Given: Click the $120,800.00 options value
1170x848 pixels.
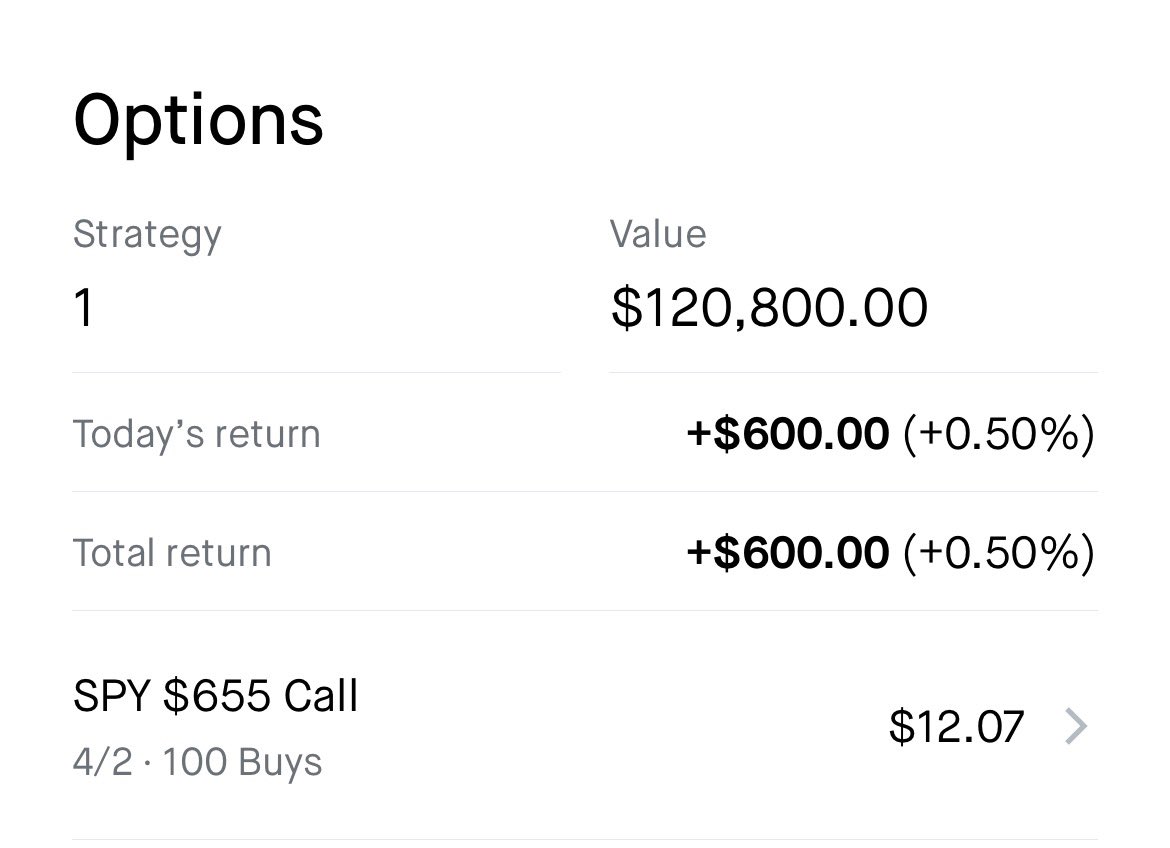Looking at the screenshot, I should [769, 308].
